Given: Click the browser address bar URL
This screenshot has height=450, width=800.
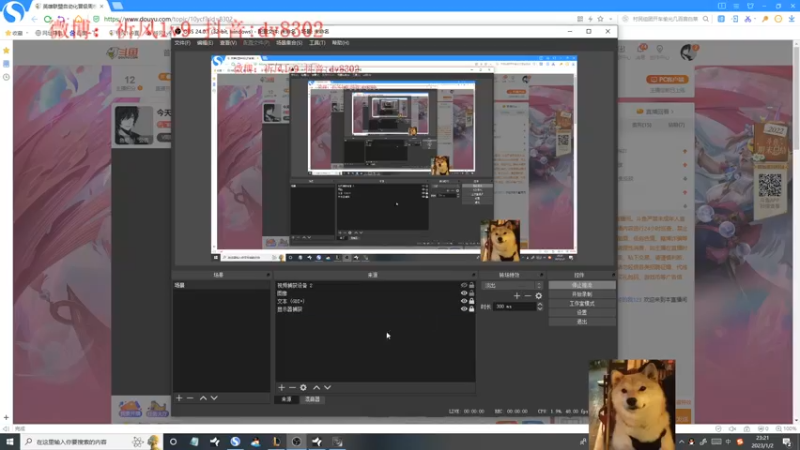Looking at the screenshot, I should coord(168,19).
